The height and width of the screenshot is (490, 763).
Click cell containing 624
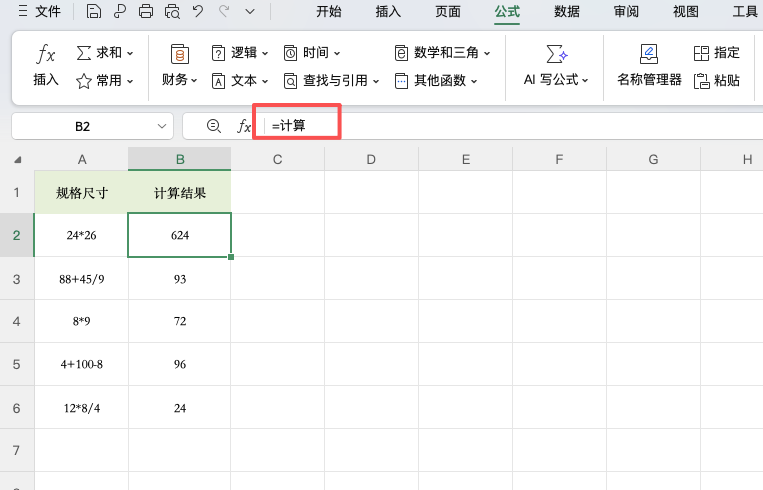click(x=180, y=235)
